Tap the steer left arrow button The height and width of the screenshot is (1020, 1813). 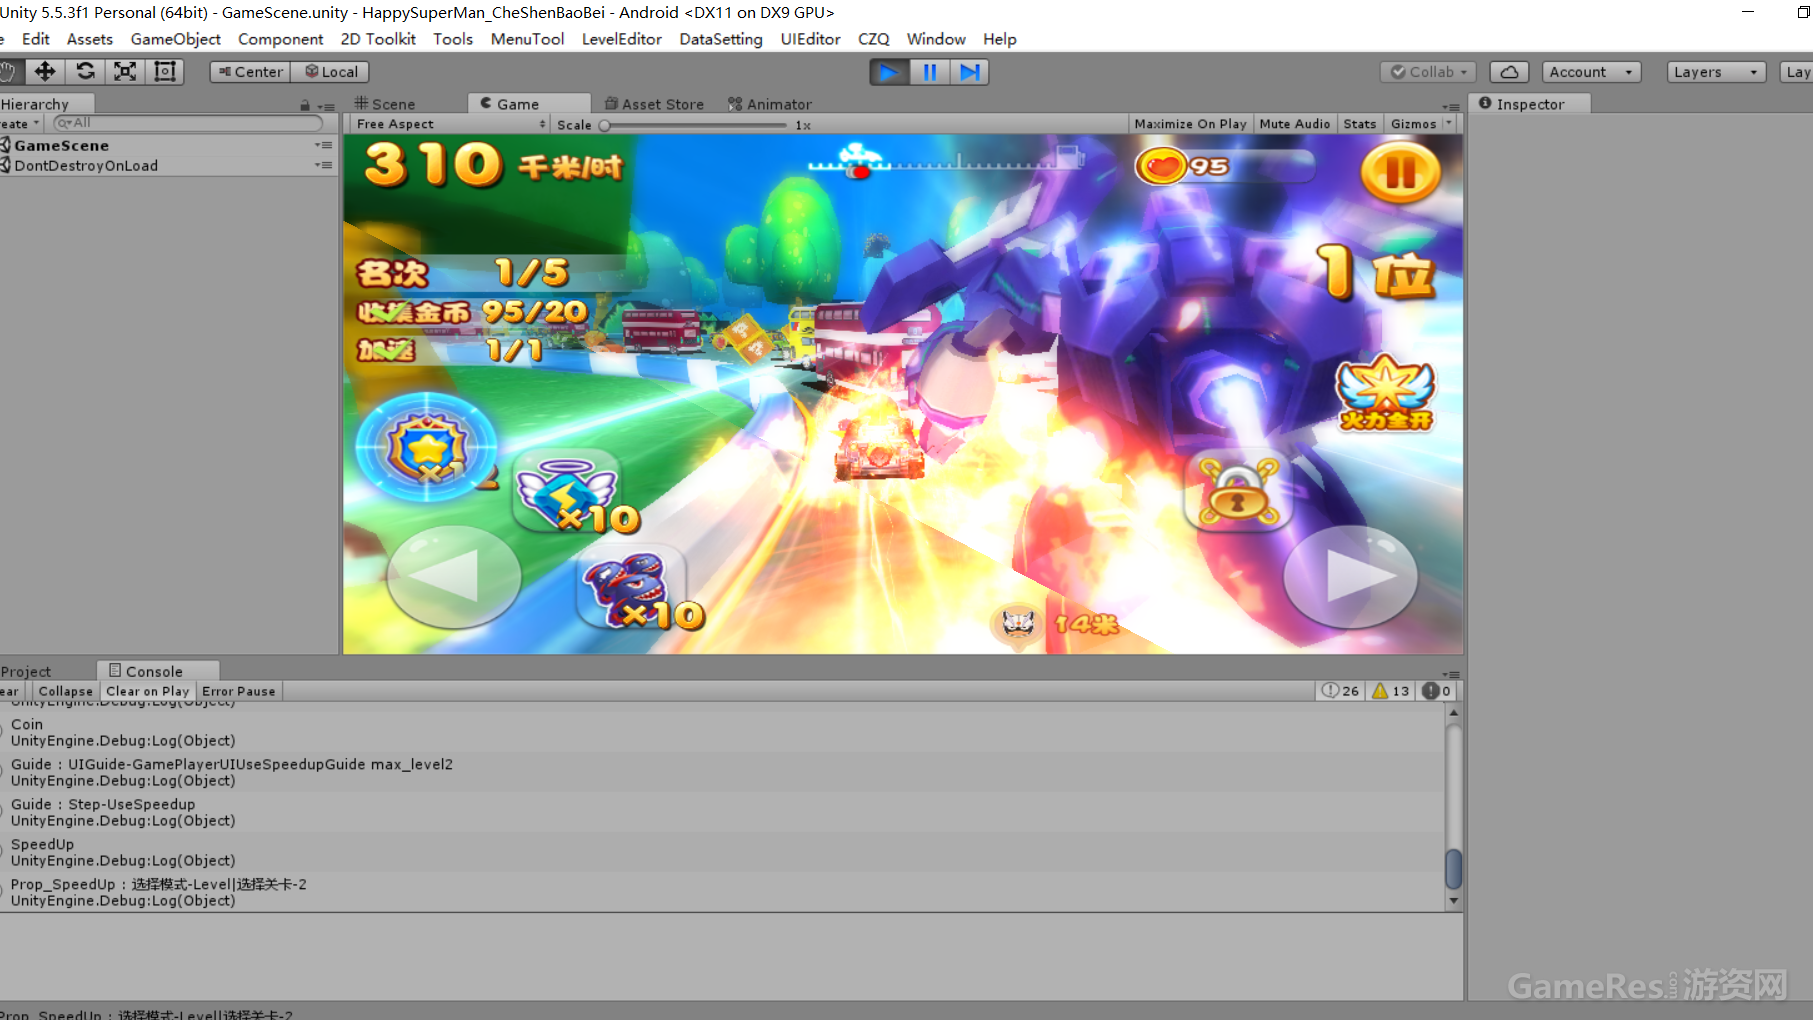click(x=453, y=577)
